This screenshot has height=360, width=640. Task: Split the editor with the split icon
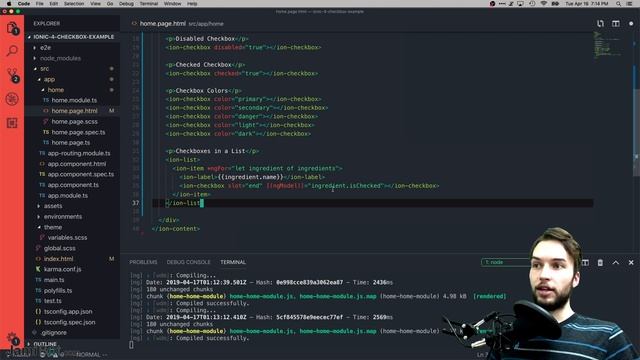point(616,24)
